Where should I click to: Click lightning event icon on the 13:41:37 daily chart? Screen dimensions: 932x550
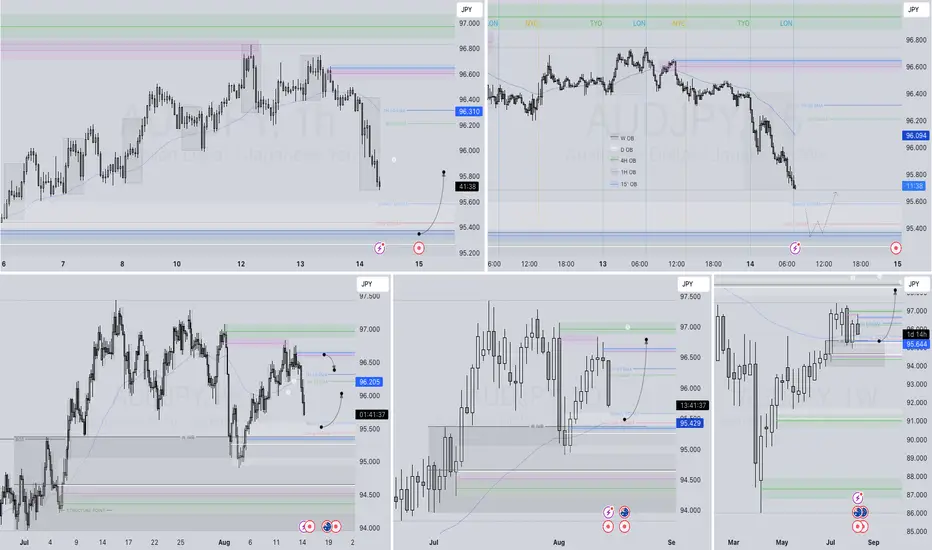click(x=608, y=512)
